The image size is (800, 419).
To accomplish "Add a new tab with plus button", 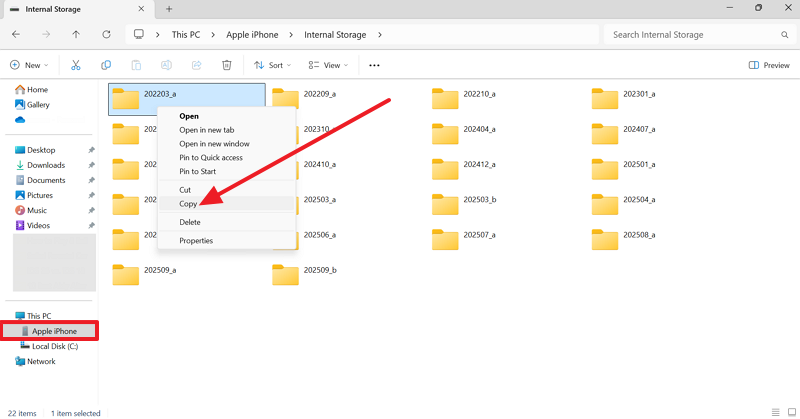I will (x=169, y=8).
